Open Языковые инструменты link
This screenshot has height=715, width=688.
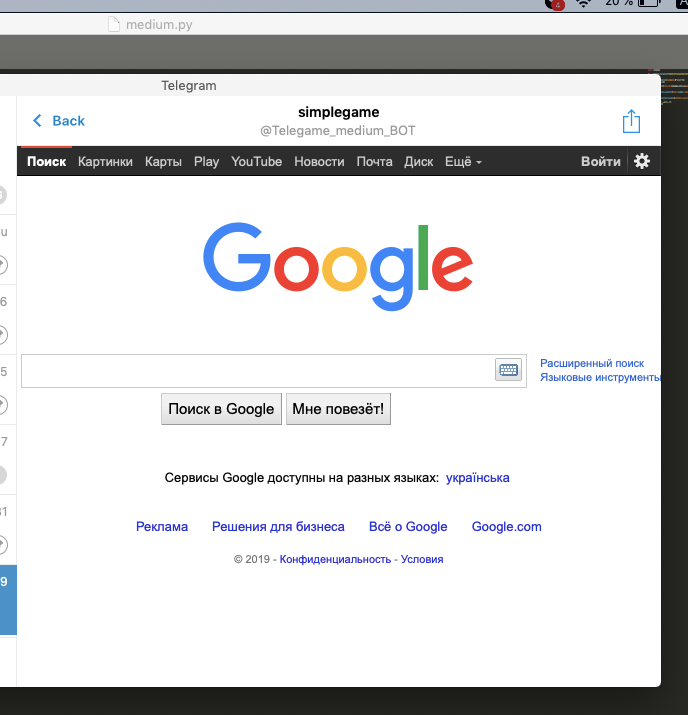tap(600, 378)
